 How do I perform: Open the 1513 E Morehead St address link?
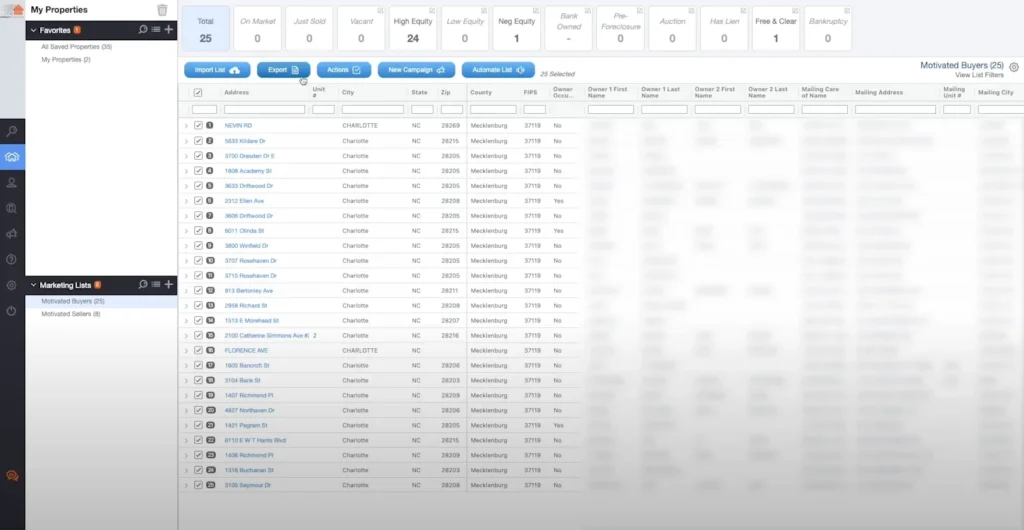[251, 320]
